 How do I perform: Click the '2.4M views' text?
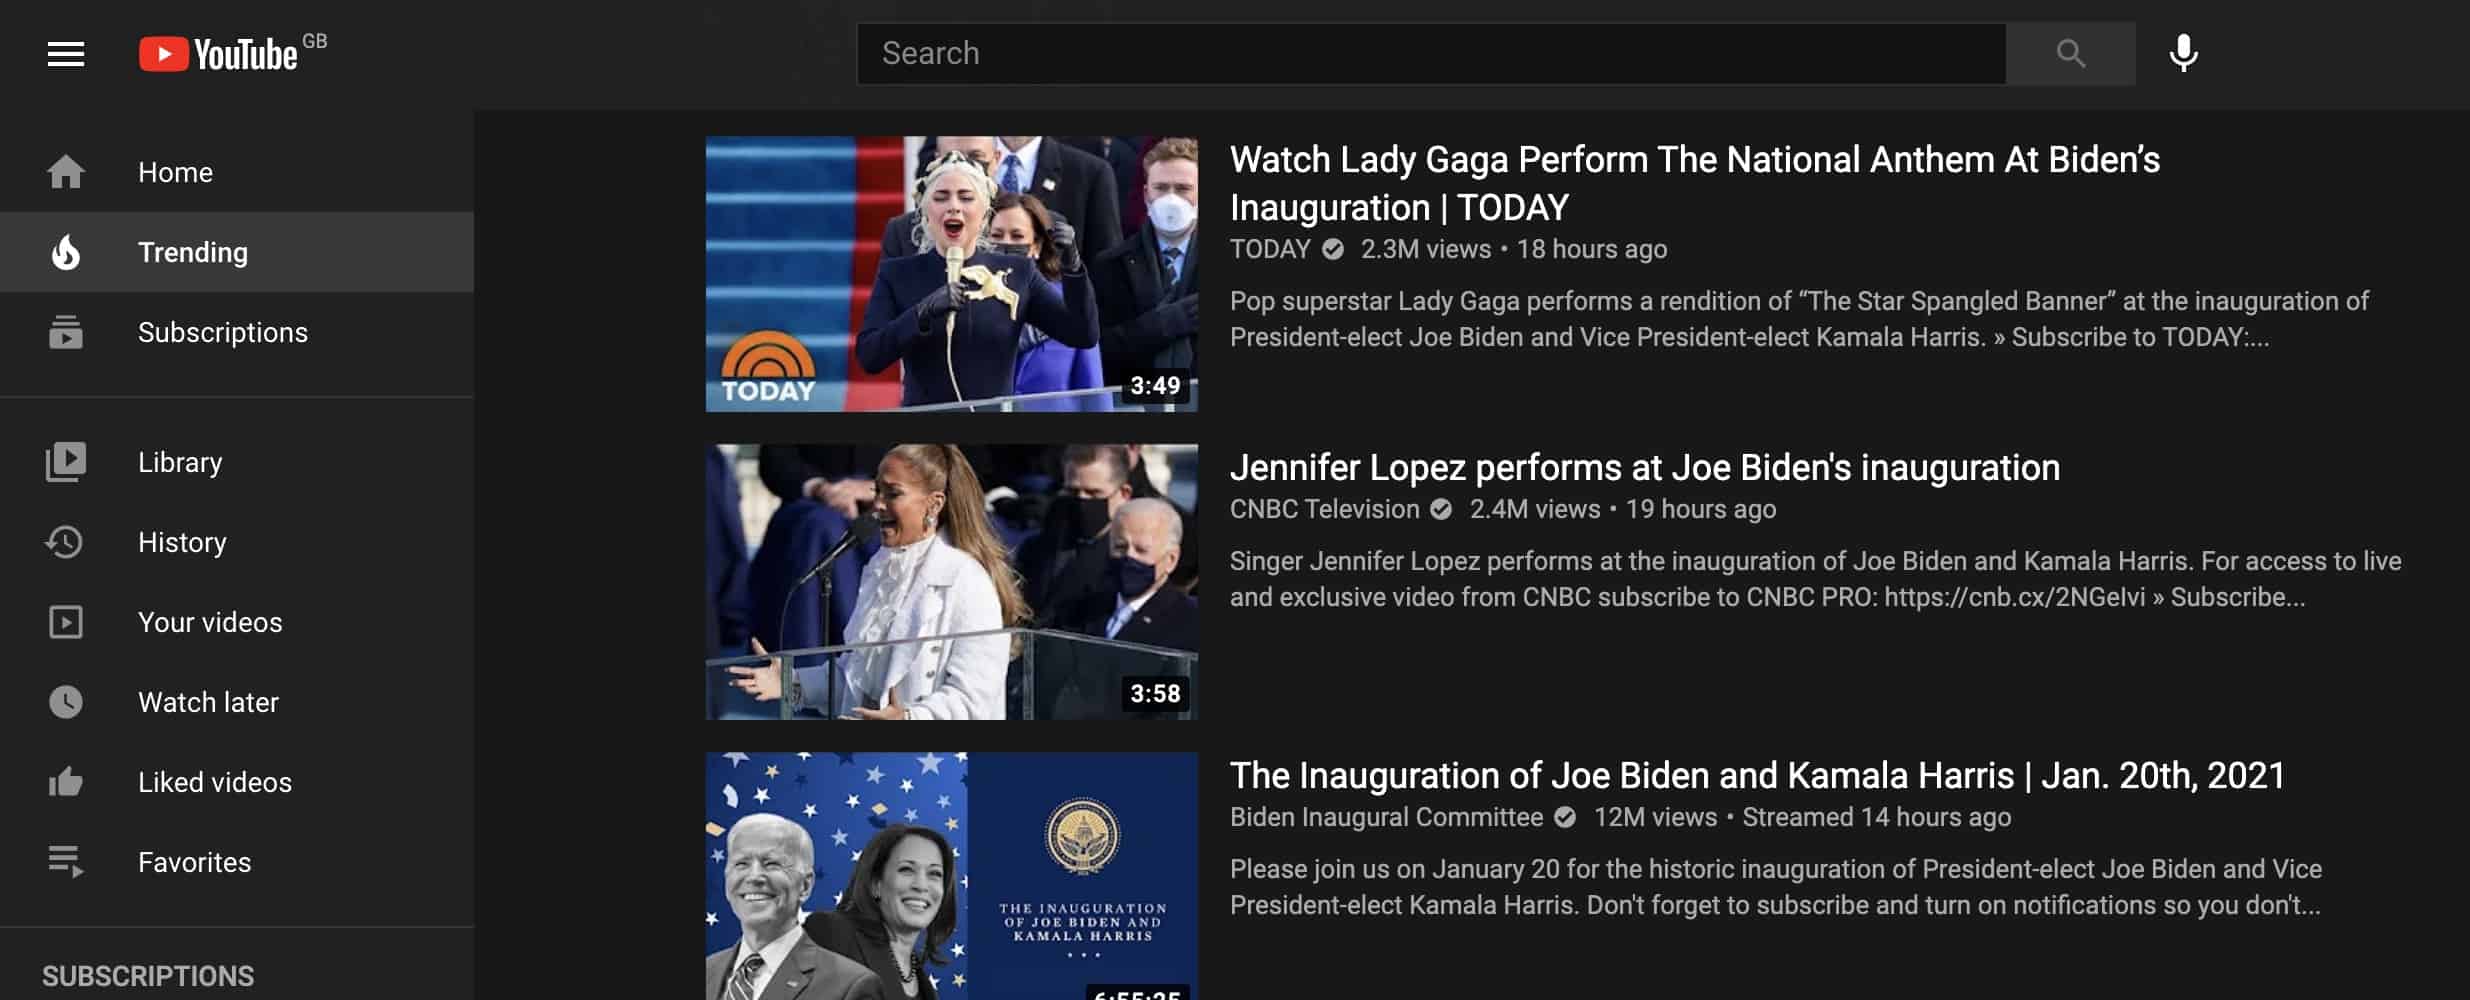click(x=1534, y=509)
